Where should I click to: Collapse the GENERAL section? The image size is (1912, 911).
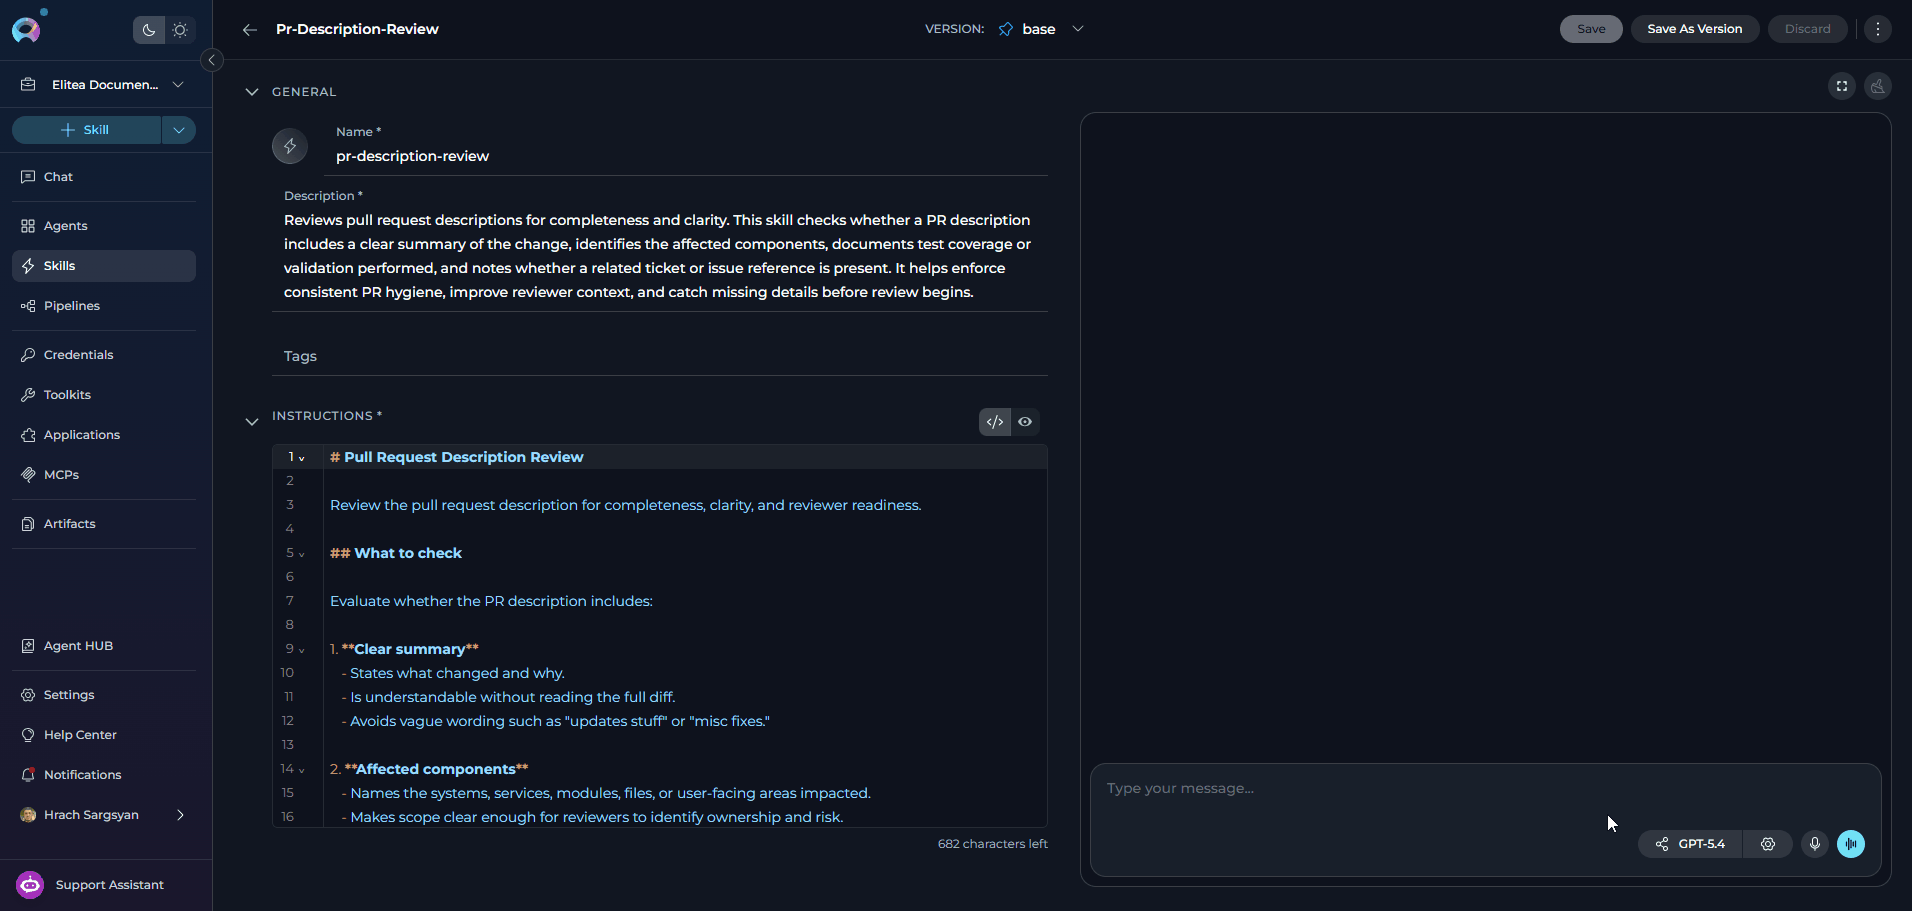[252, 92]
